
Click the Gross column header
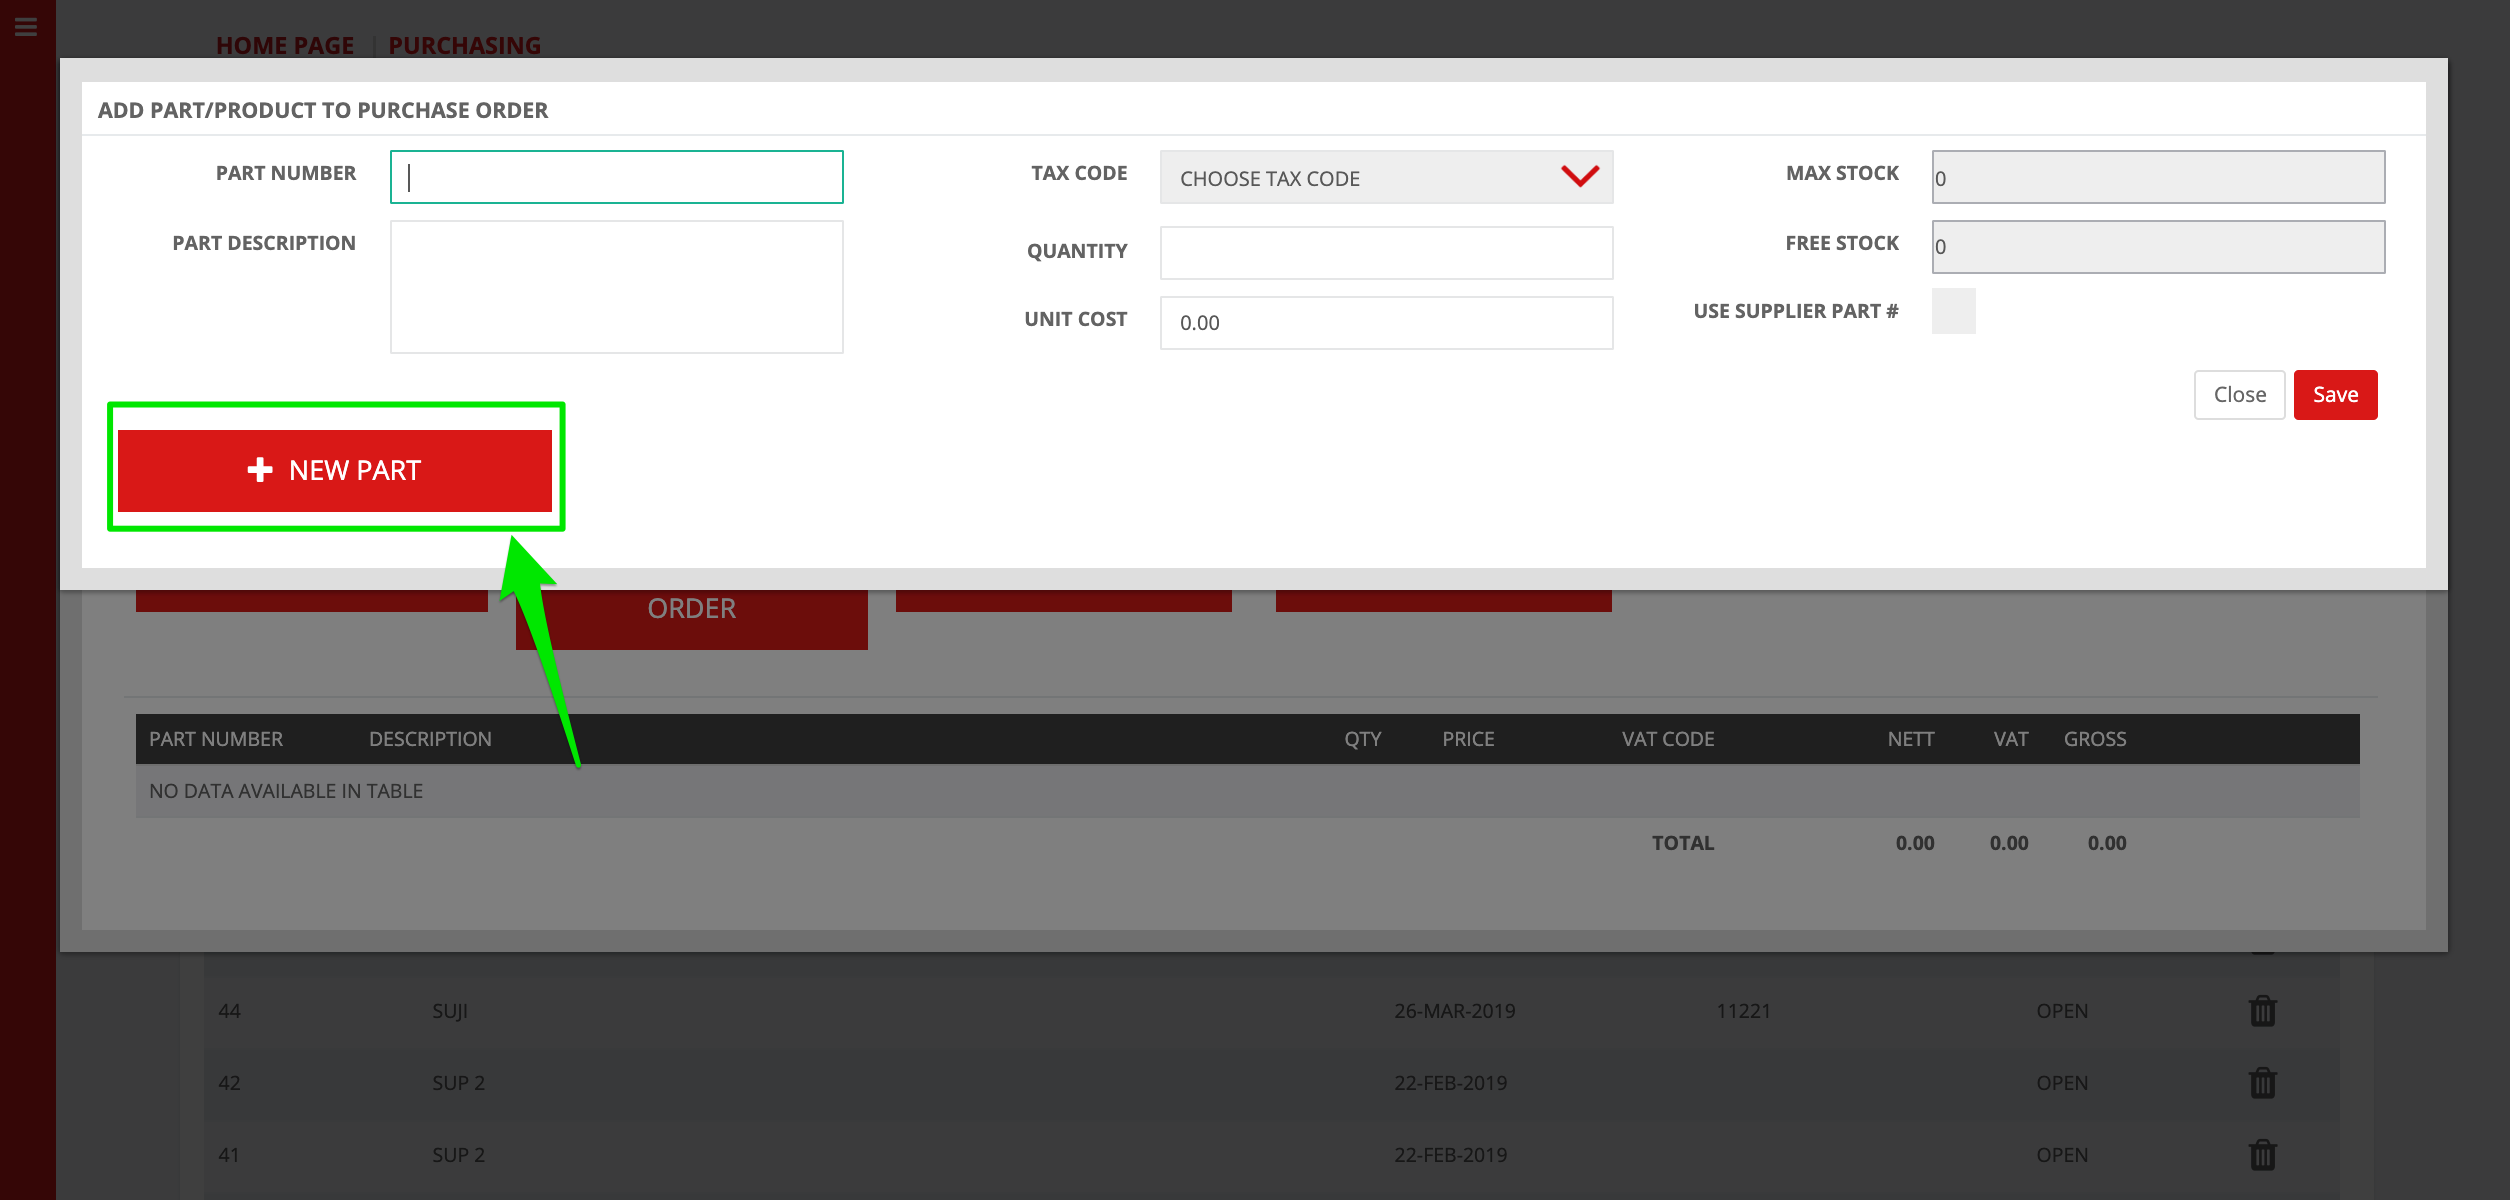tap(2095, 739)
